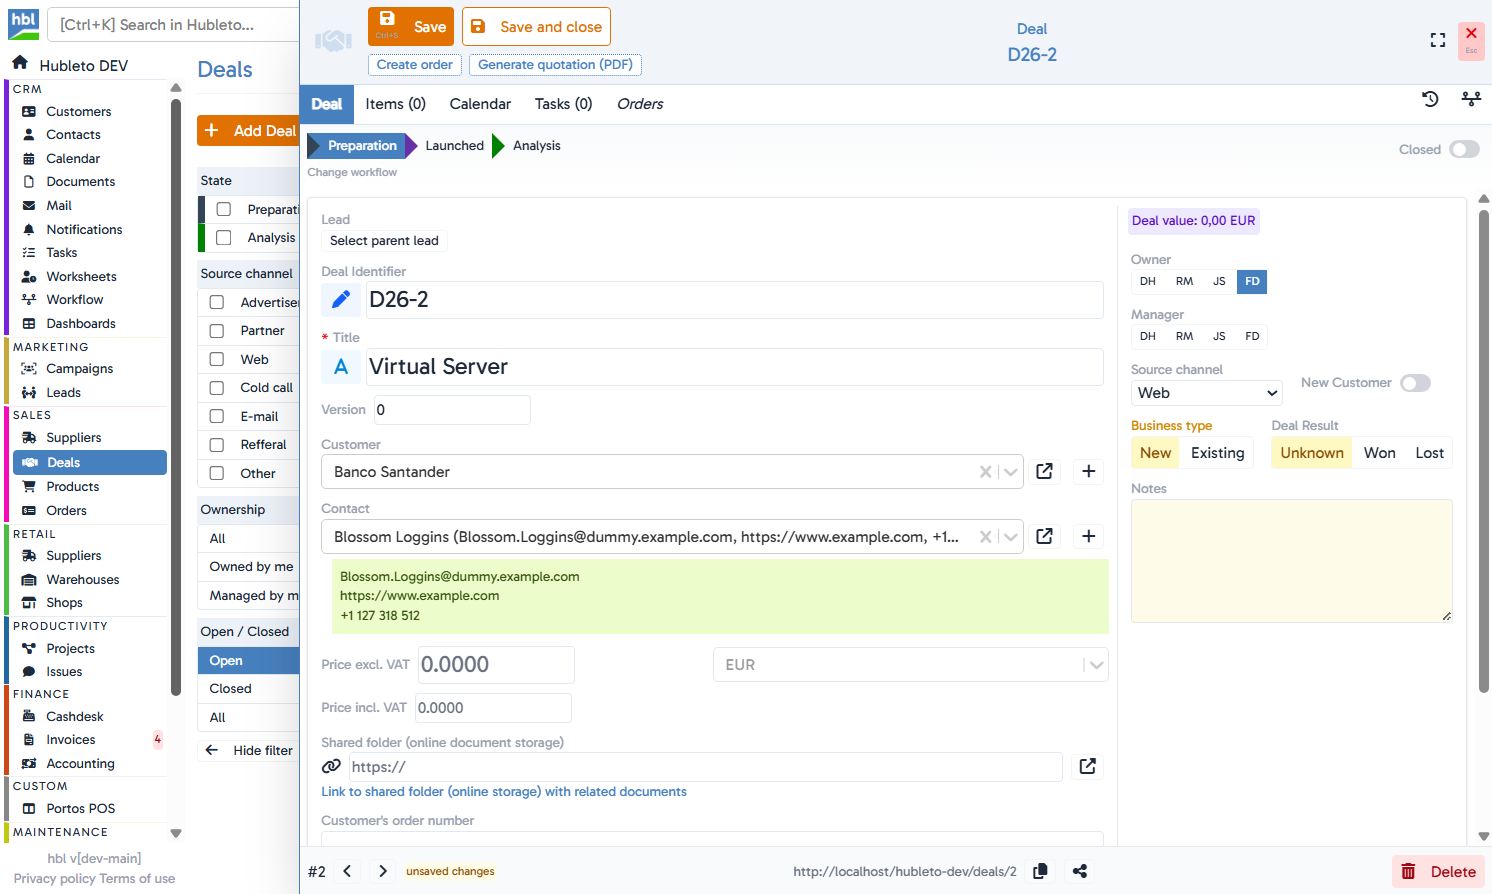This screenshot has width=1492, height=894.
Task: Open the Source channel dropdown
Action: click(1206, 393)
